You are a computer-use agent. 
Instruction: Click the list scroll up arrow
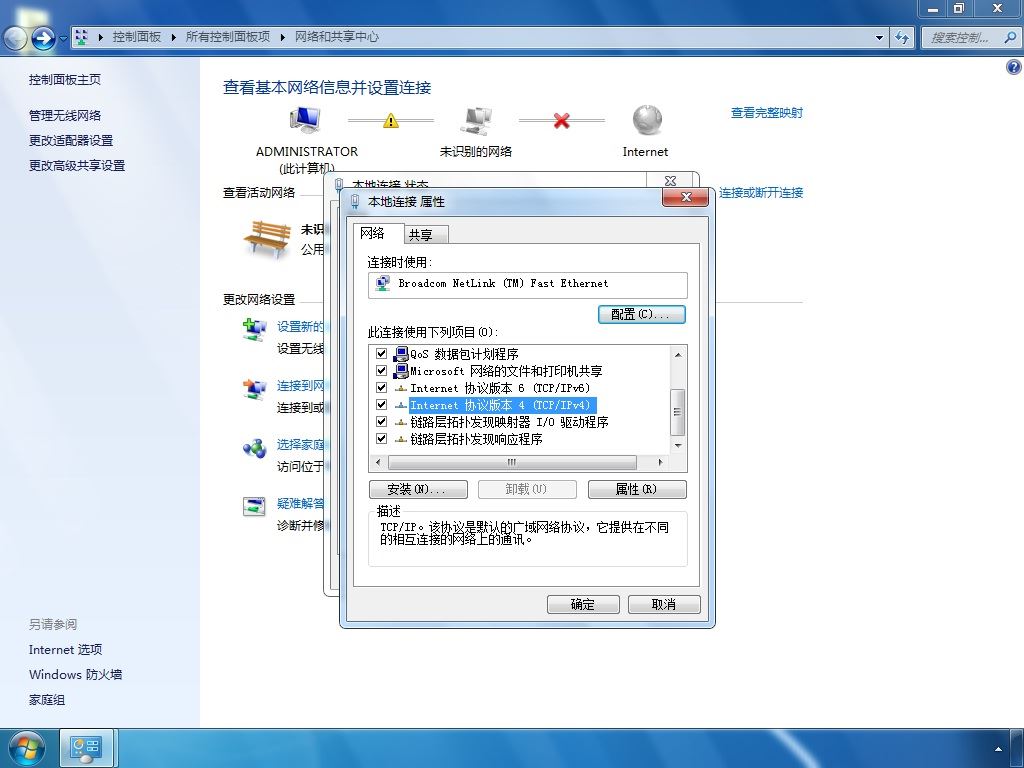coord(678,355)
